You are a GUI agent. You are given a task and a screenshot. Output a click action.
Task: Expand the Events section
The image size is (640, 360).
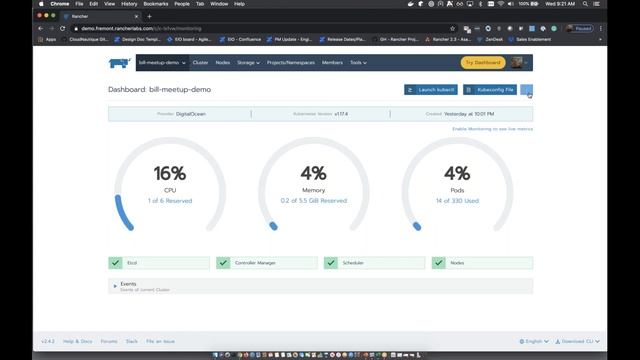click(x=320, y=286)
